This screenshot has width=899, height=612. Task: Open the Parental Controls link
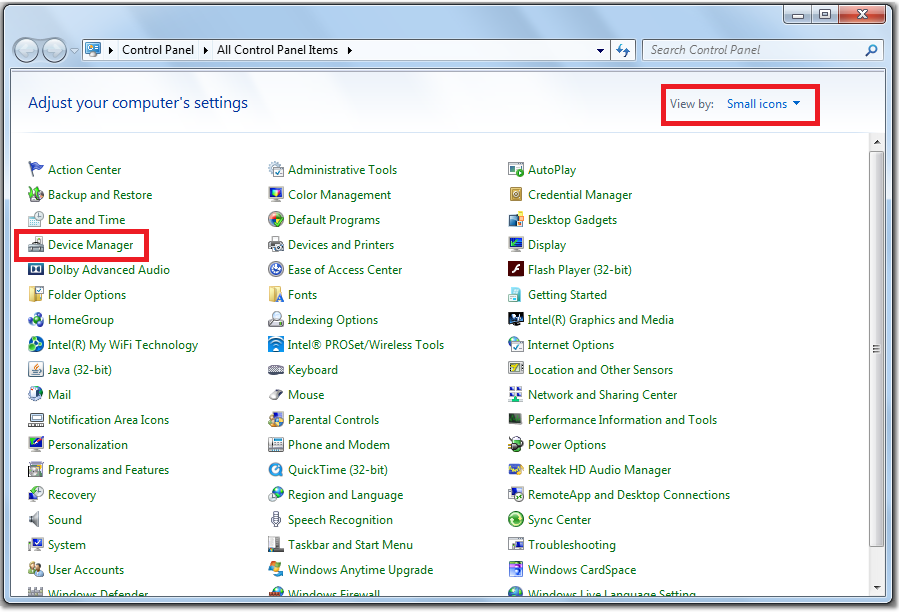click(x=333, y=420)
